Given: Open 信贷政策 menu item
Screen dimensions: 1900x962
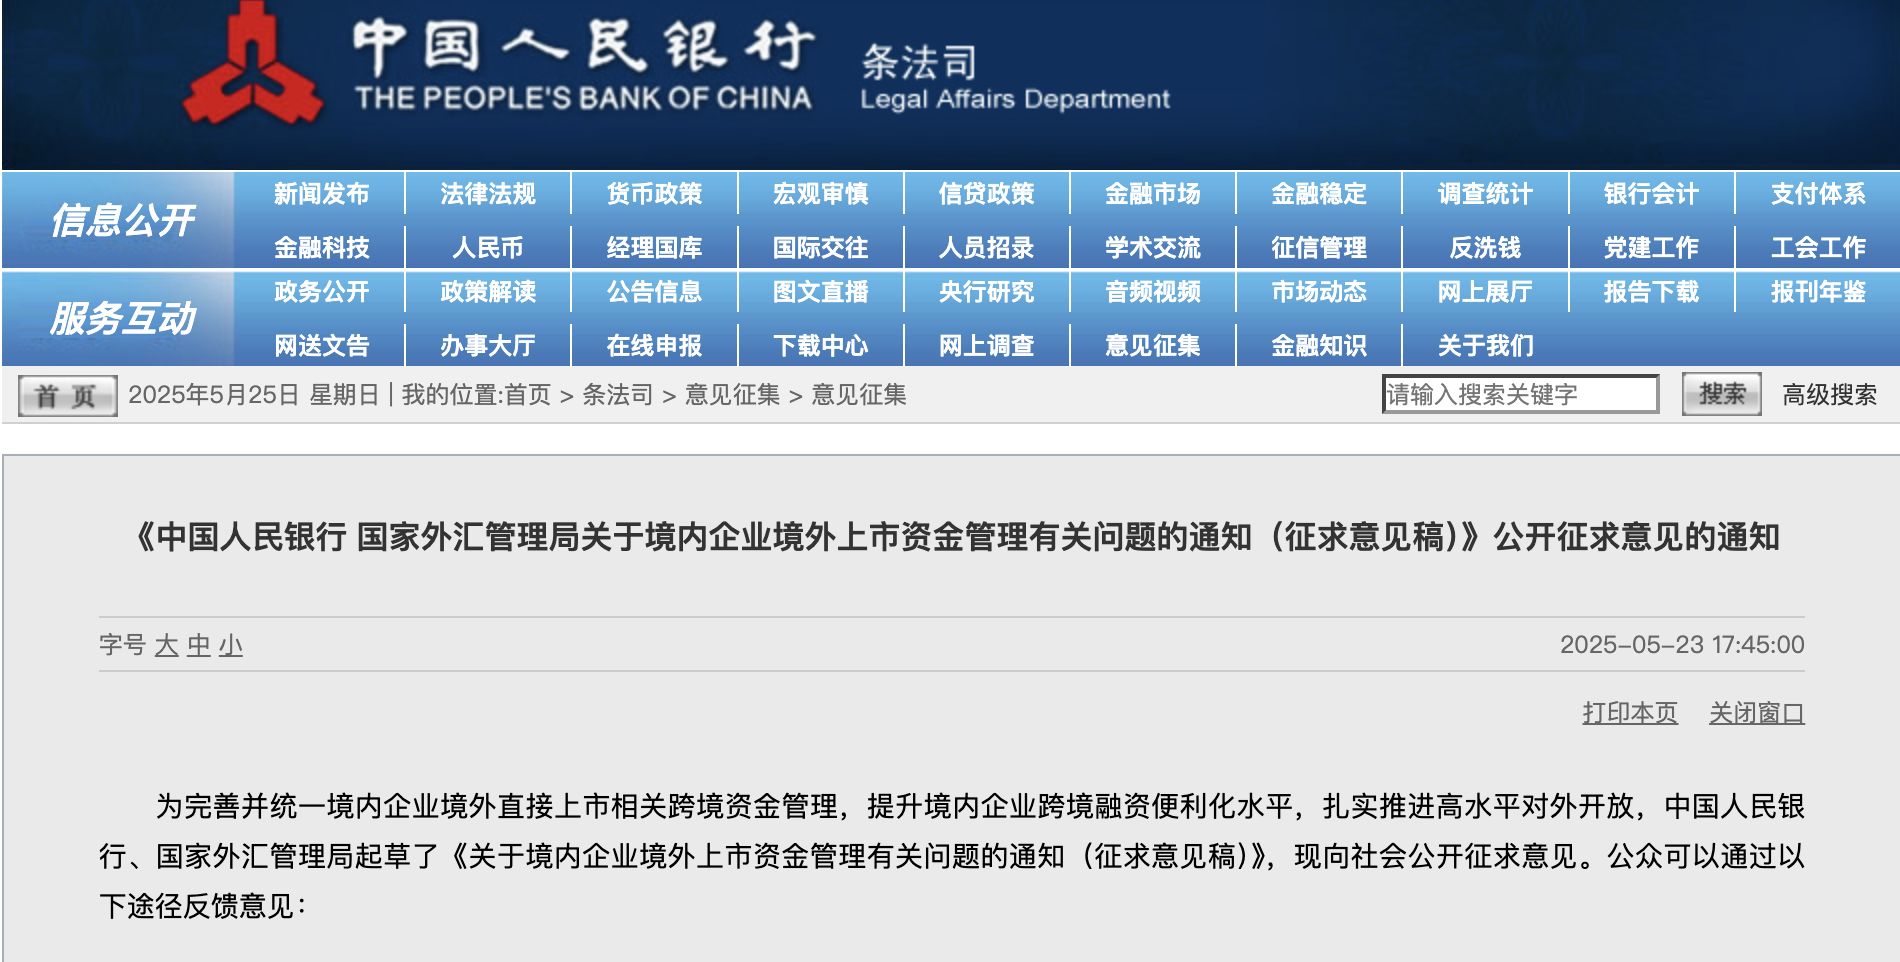Looking at the screenshot, I should (986, 194).
